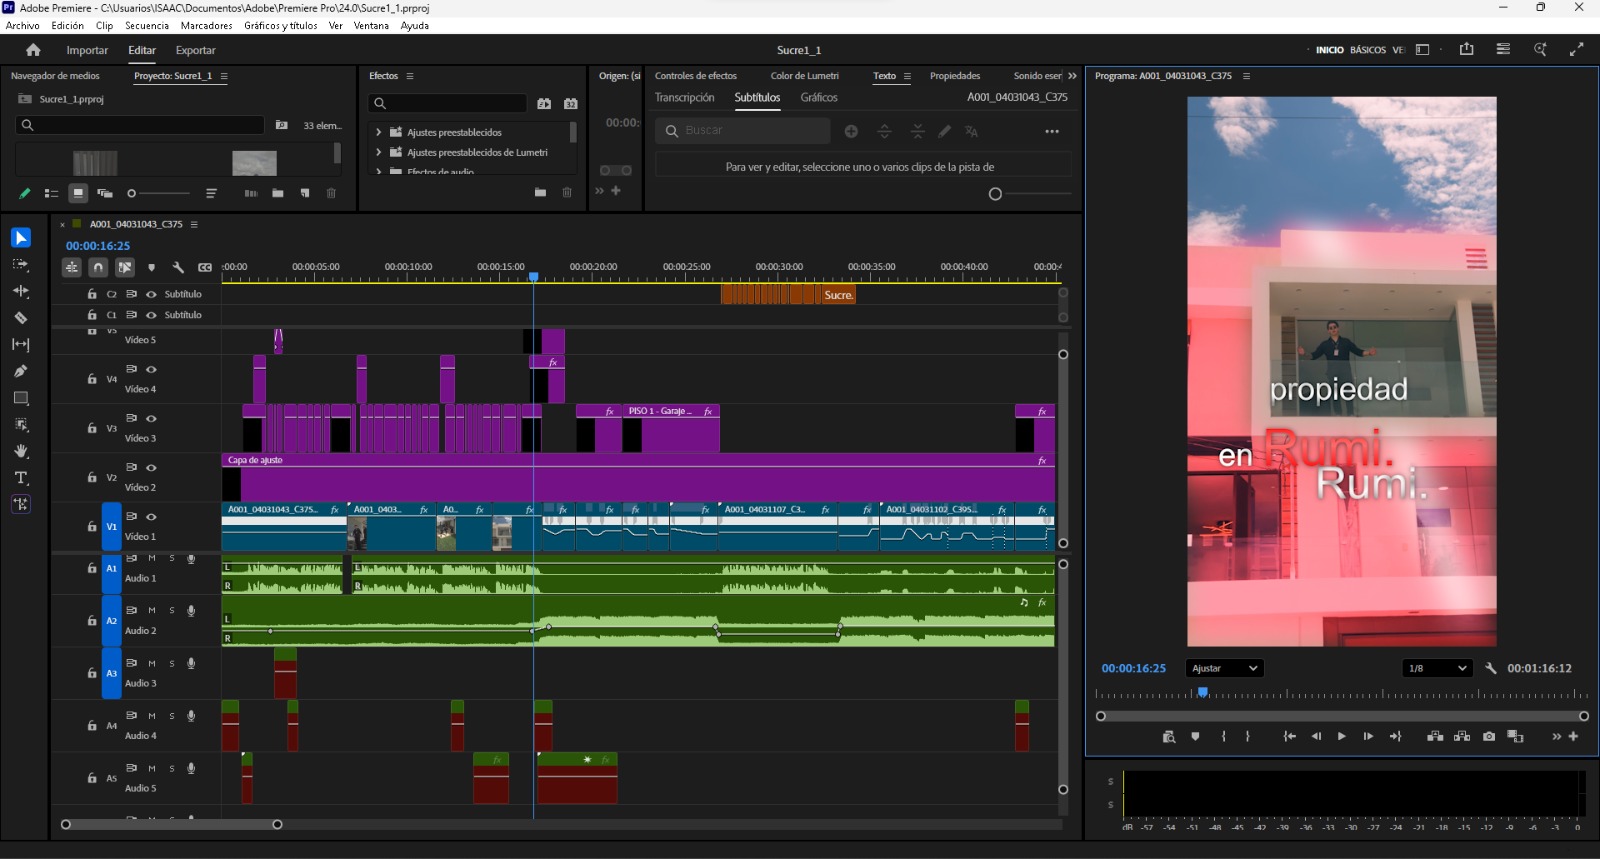Expand the Ajustes preestablecidos de Lumetri folder

[378, 152]
